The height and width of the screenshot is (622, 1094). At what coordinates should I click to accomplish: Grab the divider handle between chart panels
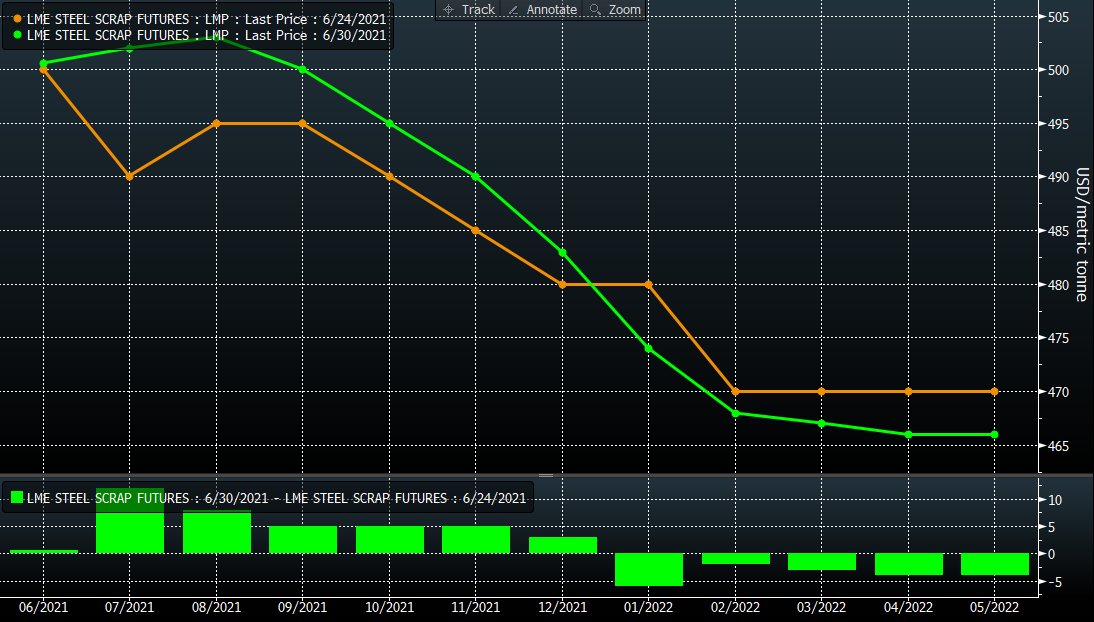click(546, 475)
